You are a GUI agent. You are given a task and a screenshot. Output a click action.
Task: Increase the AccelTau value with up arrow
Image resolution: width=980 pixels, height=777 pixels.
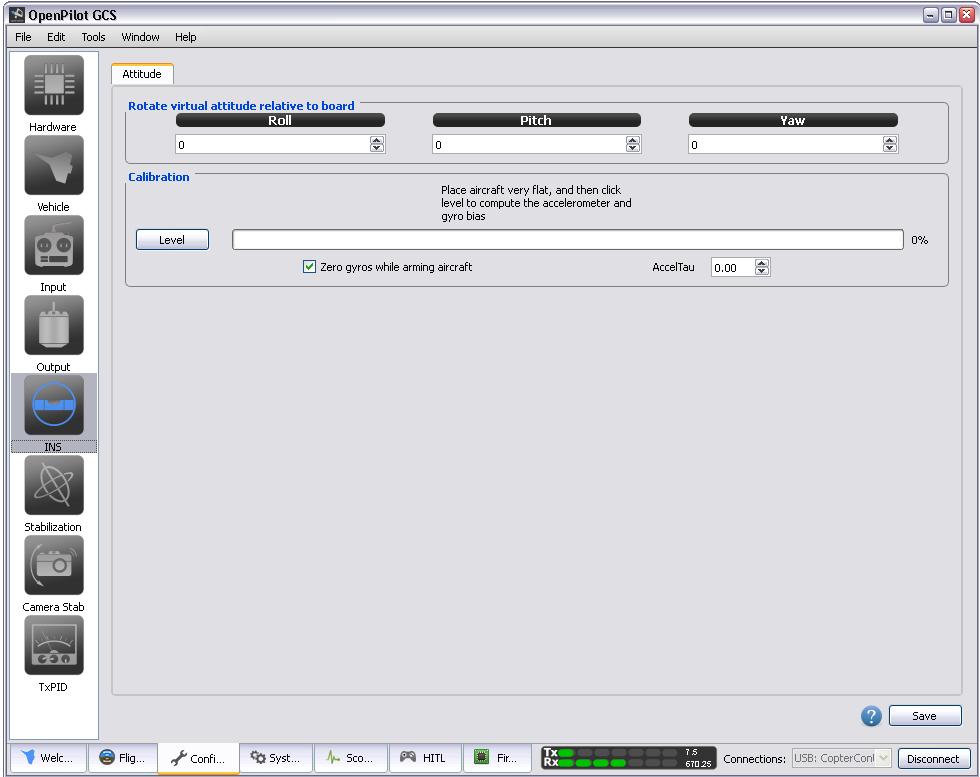[x=762, y=263]
